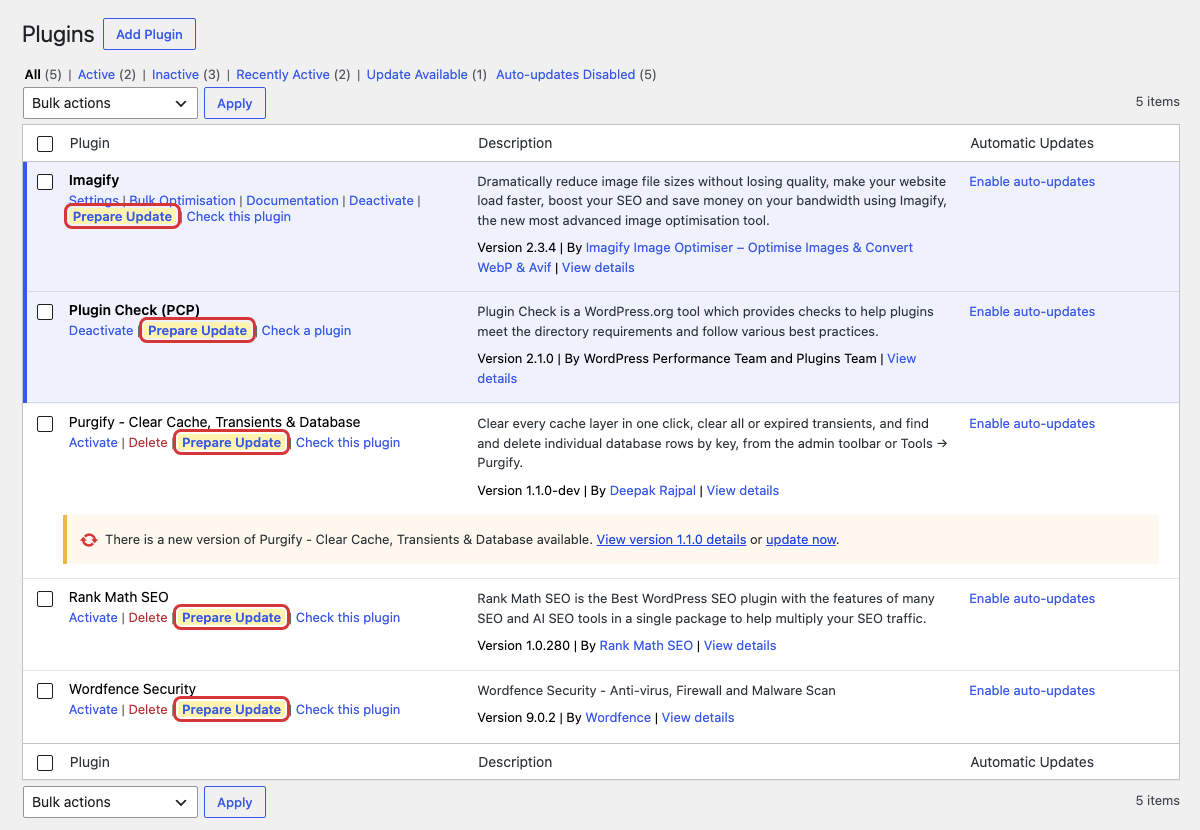Deactivate the Plugin Check plugin
This screenshot has width=1200, height=830.
coord(101,331)
